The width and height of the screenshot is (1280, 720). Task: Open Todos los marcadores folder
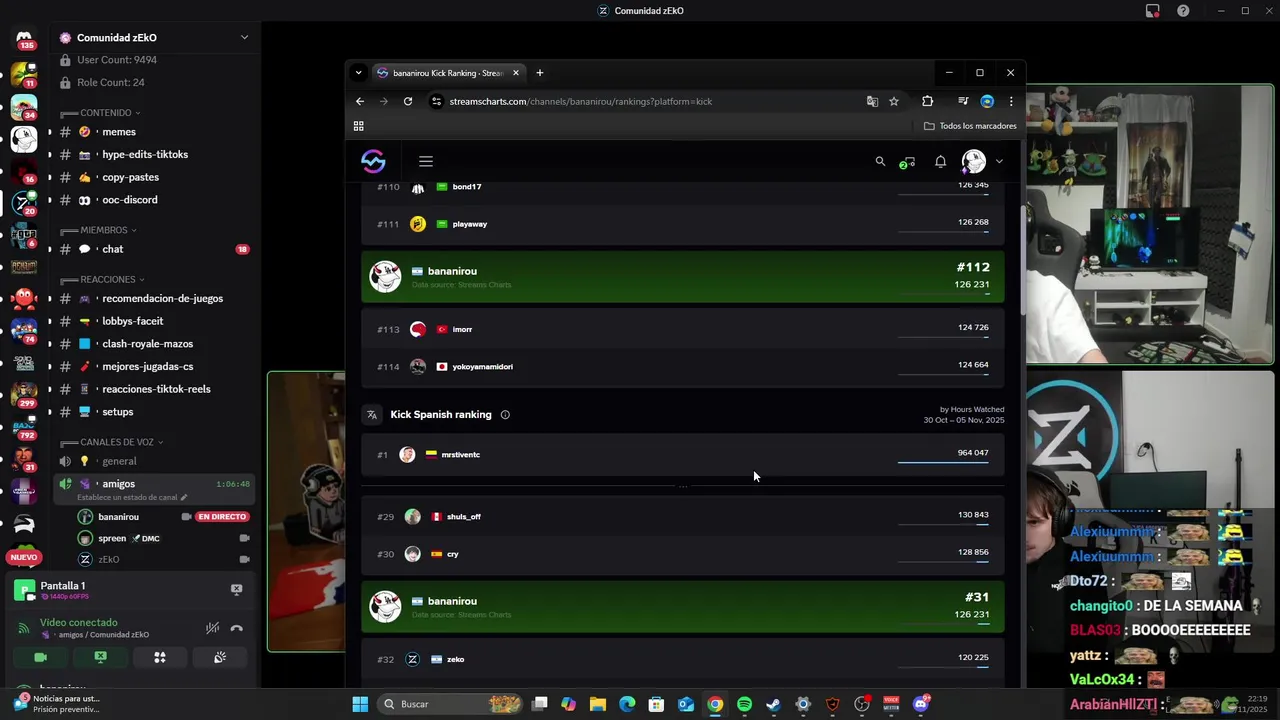(x=970, y=126)
